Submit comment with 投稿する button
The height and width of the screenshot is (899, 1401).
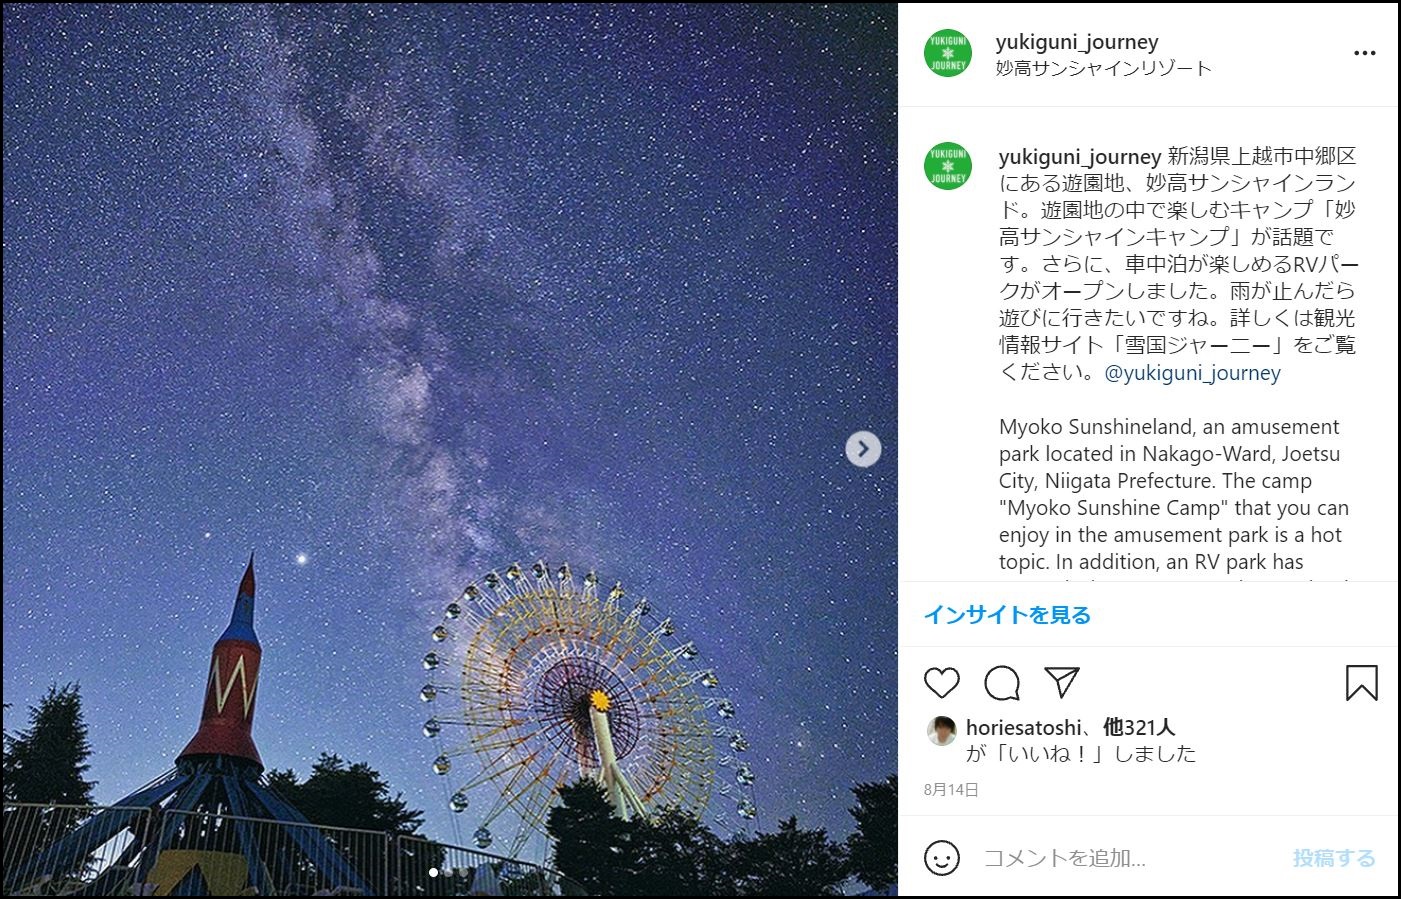click(1334, 858)
